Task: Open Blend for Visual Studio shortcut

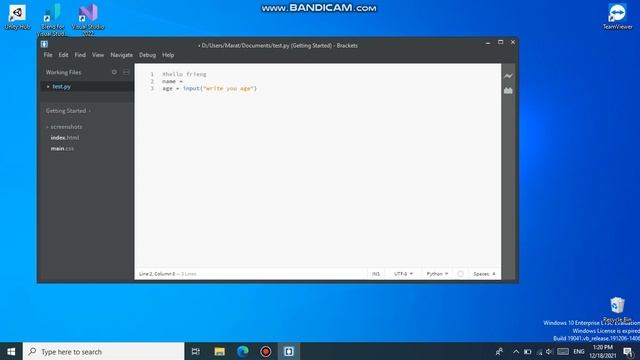Action: [52, 20]
